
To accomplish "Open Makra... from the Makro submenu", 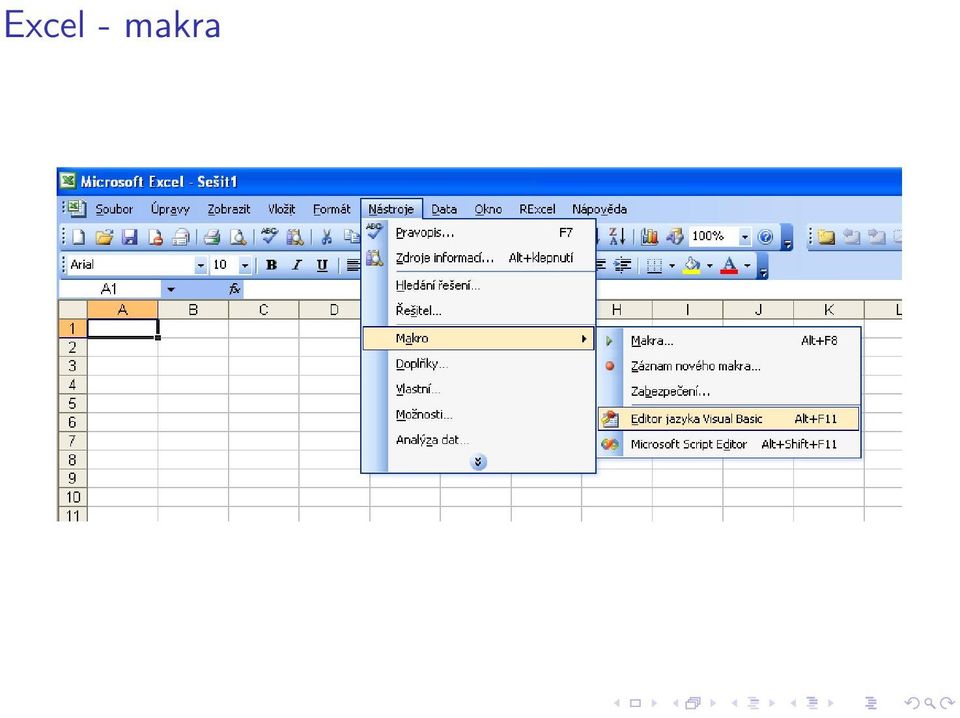I will point(729,341).
